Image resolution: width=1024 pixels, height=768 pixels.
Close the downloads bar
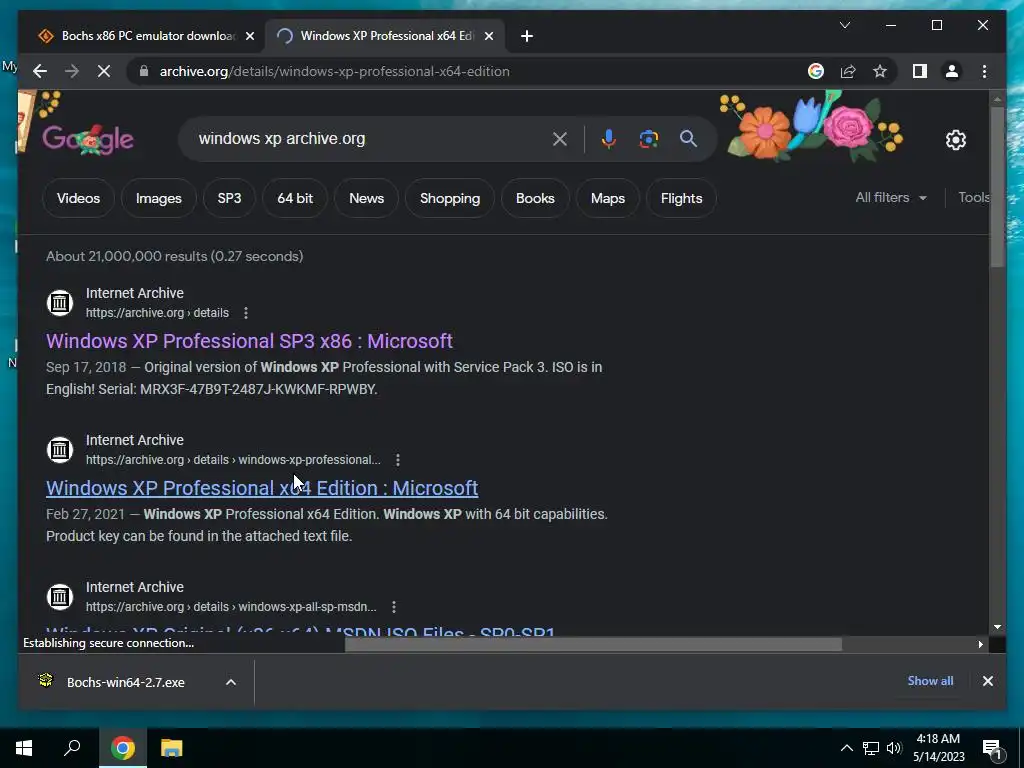(x=987, y=681)
